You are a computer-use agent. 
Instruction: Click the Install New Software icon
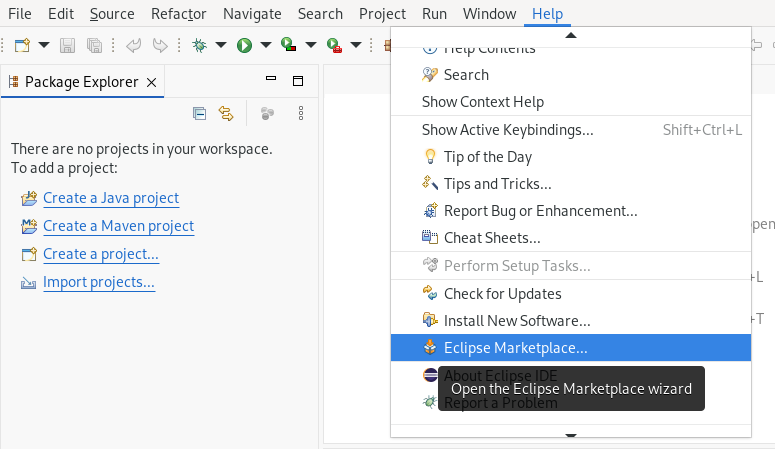[430, 320]
